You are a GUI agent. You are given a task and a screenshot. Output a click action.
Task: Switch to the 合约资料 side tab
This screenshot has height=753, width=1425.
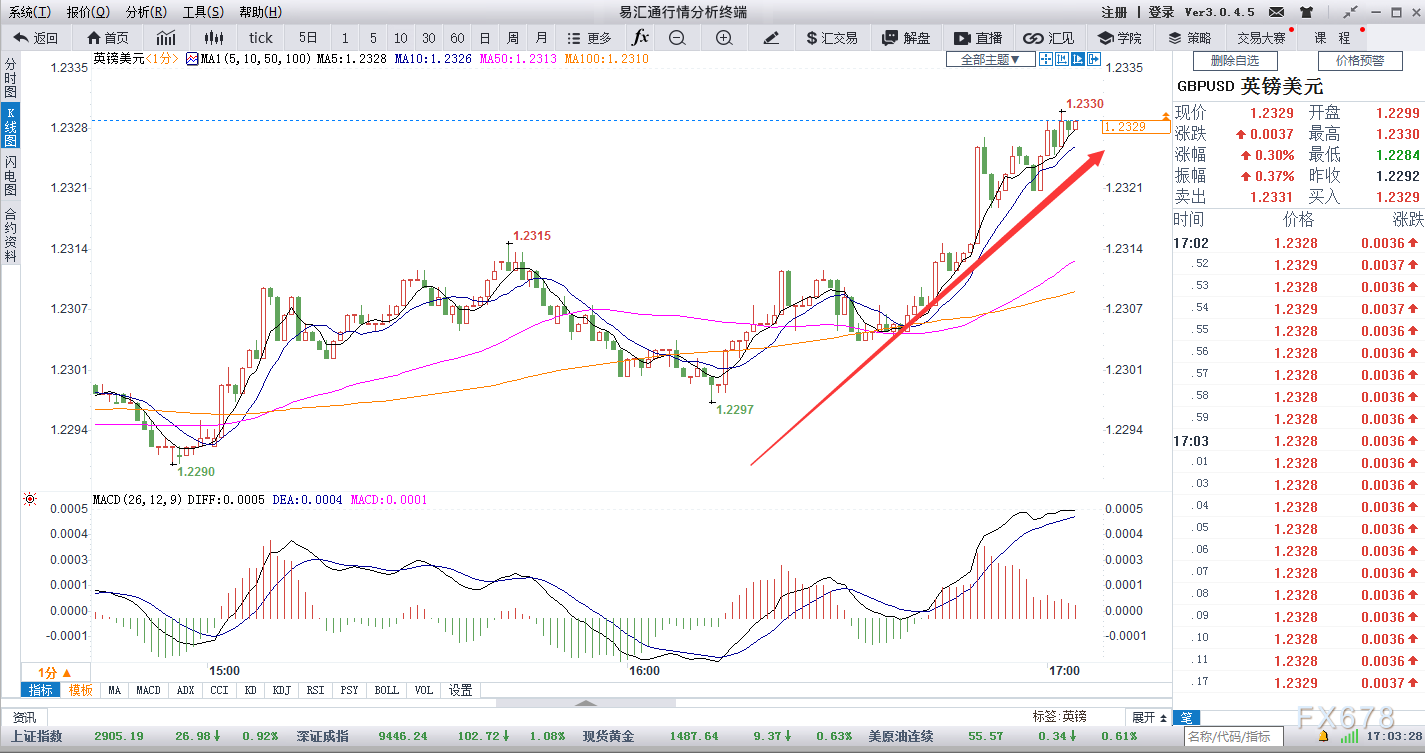(x=10, y=234)
